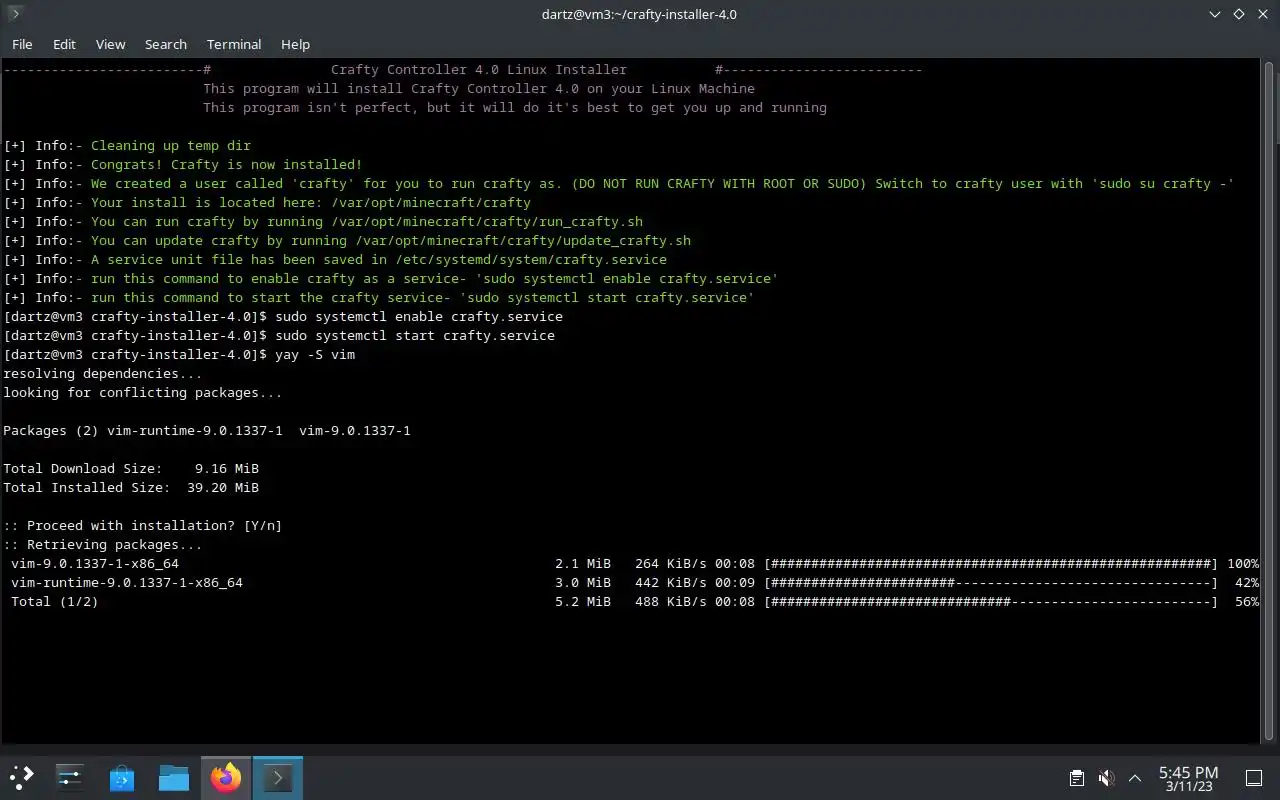
Task: Click the 42% progress bar for vim-runtime
Action: (991, 582)
